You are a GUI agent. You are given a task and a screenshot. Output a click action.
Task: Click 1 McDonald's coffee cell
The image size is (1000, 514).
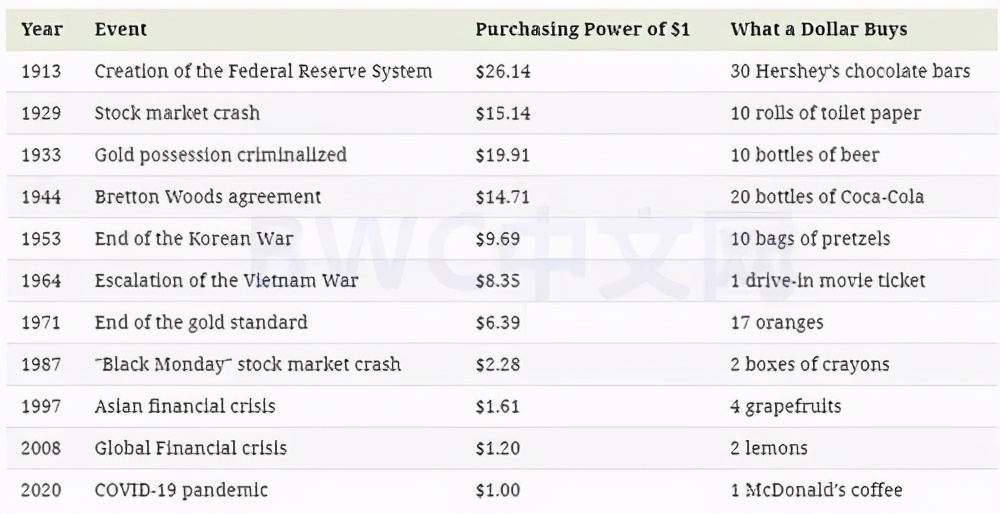click(816, 491)
